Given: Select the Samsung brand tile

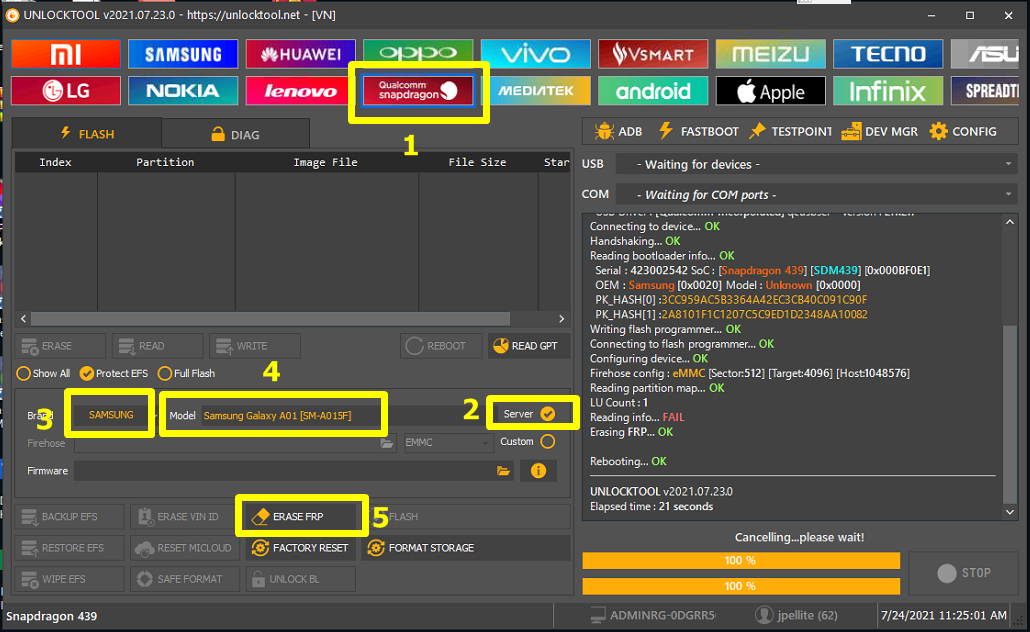Looking at the screenshot, I should (183, 54).
